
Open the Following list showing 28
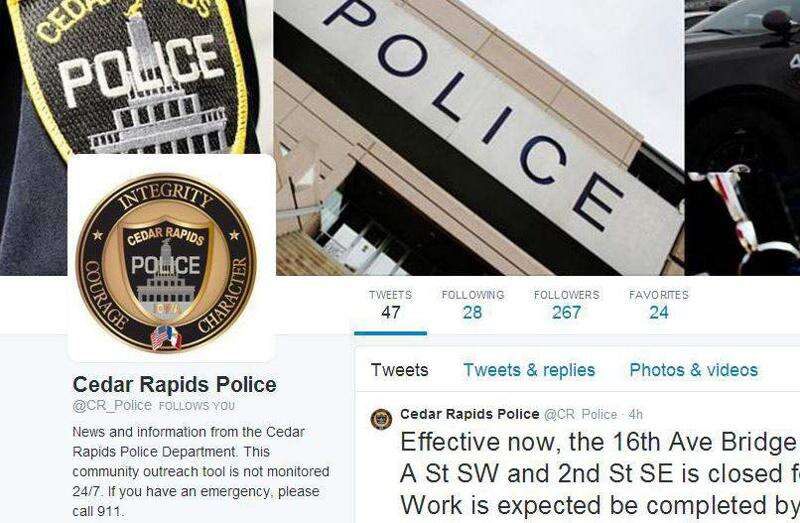tap(472, 305)
